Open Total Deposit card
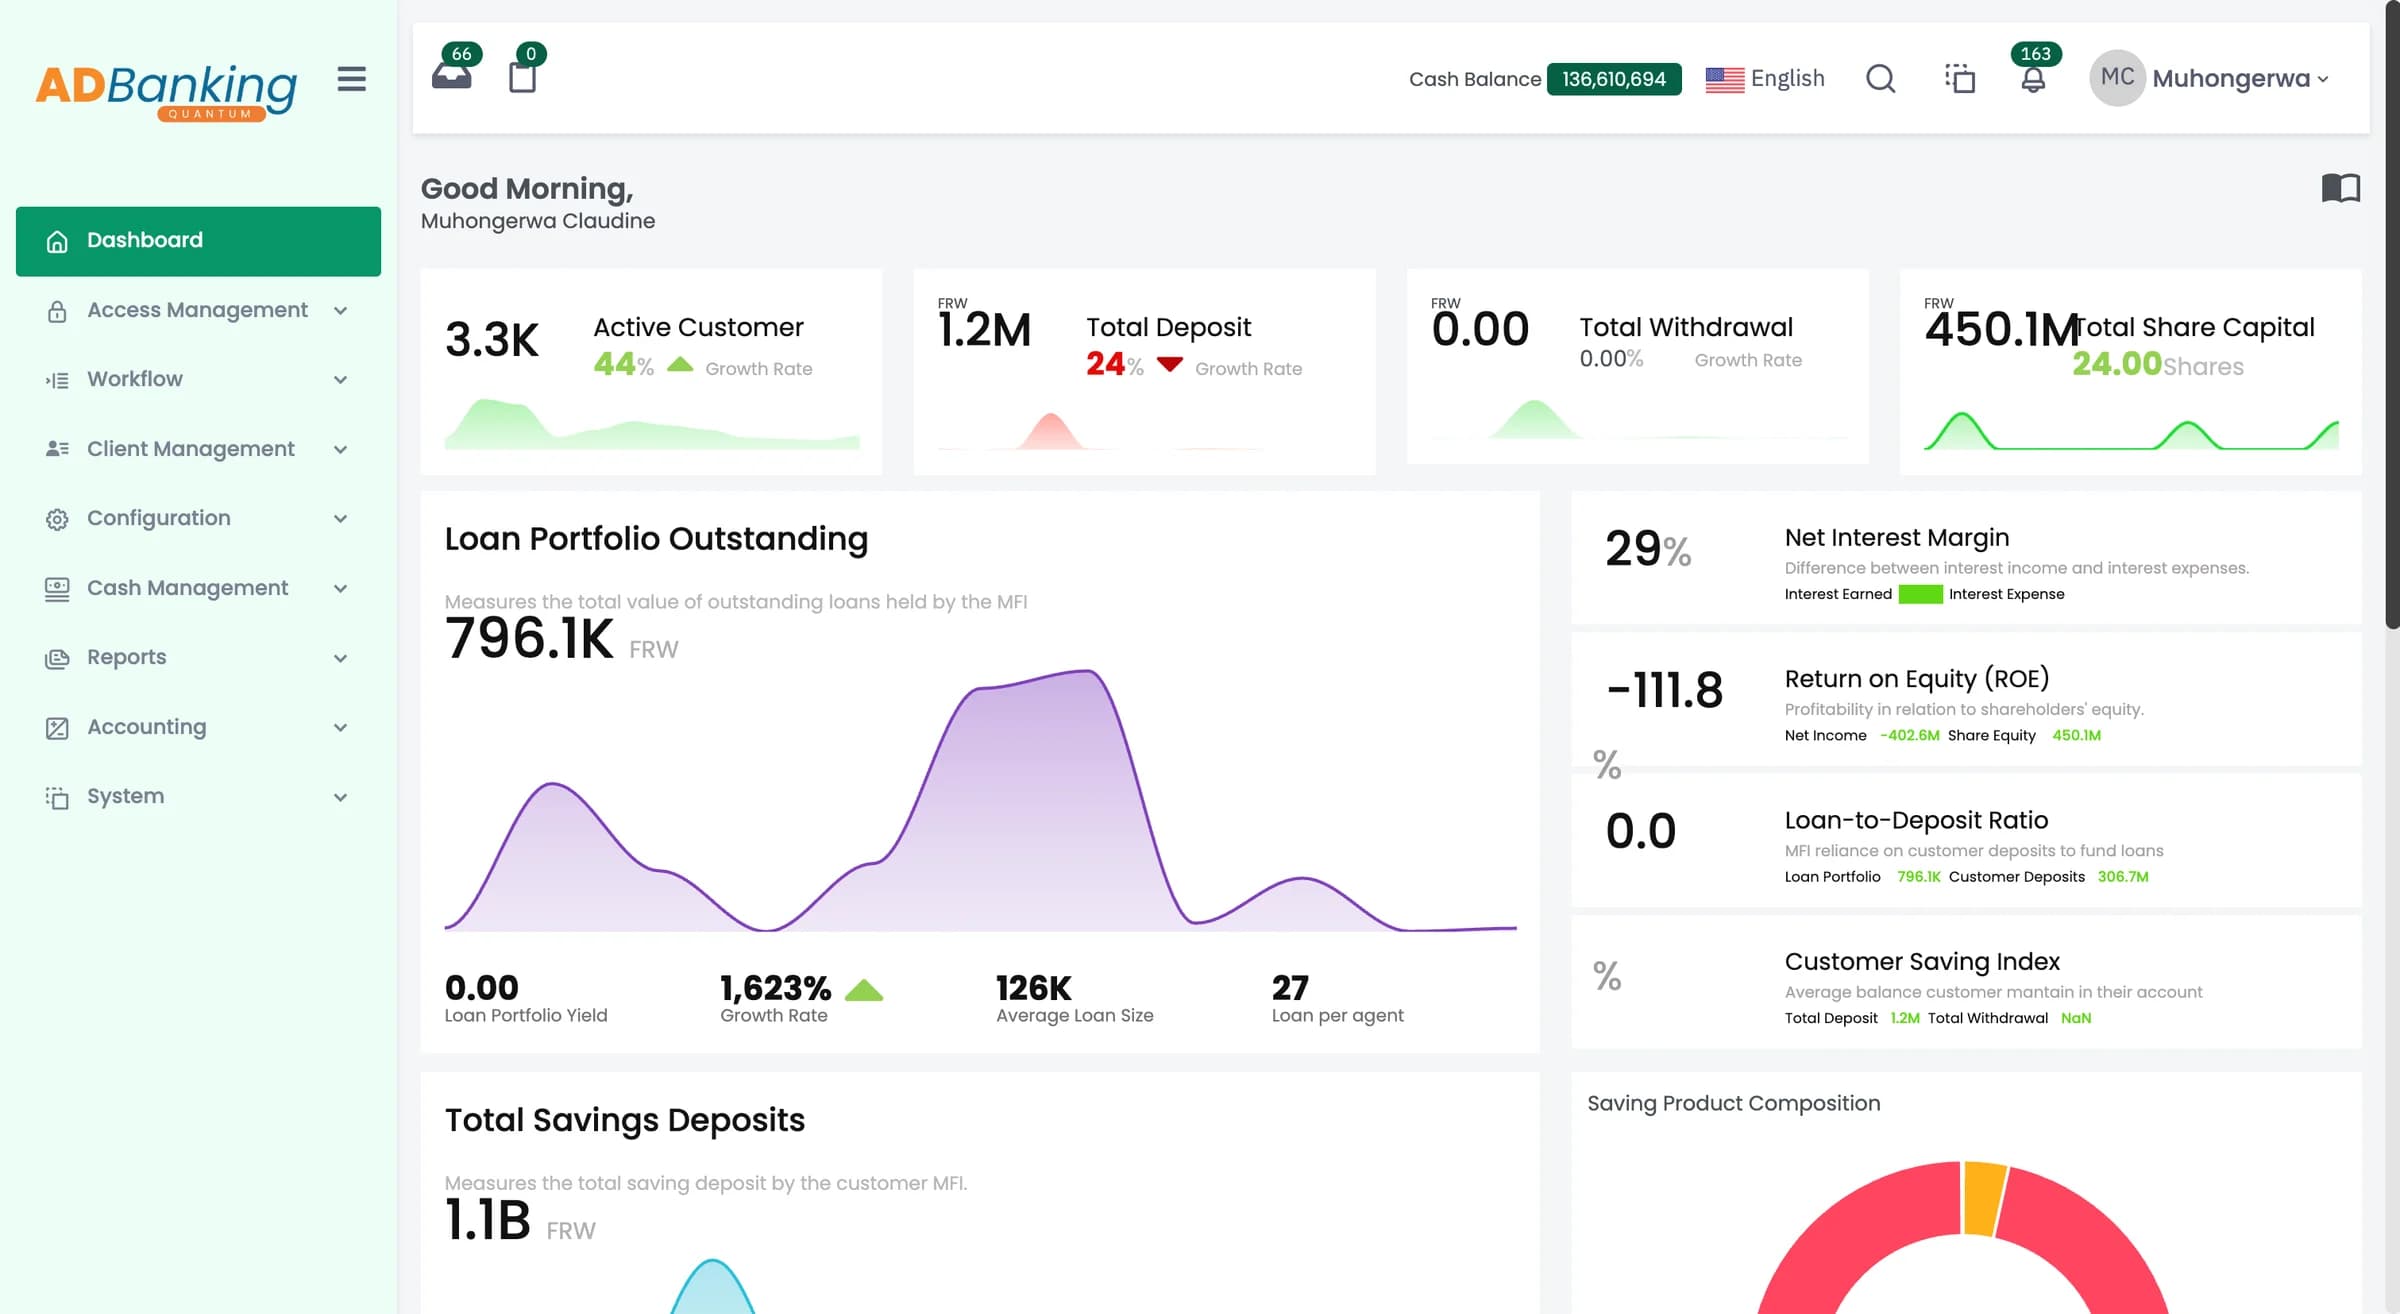The image size is (2400, 1314). click(x=1144, y=371)
